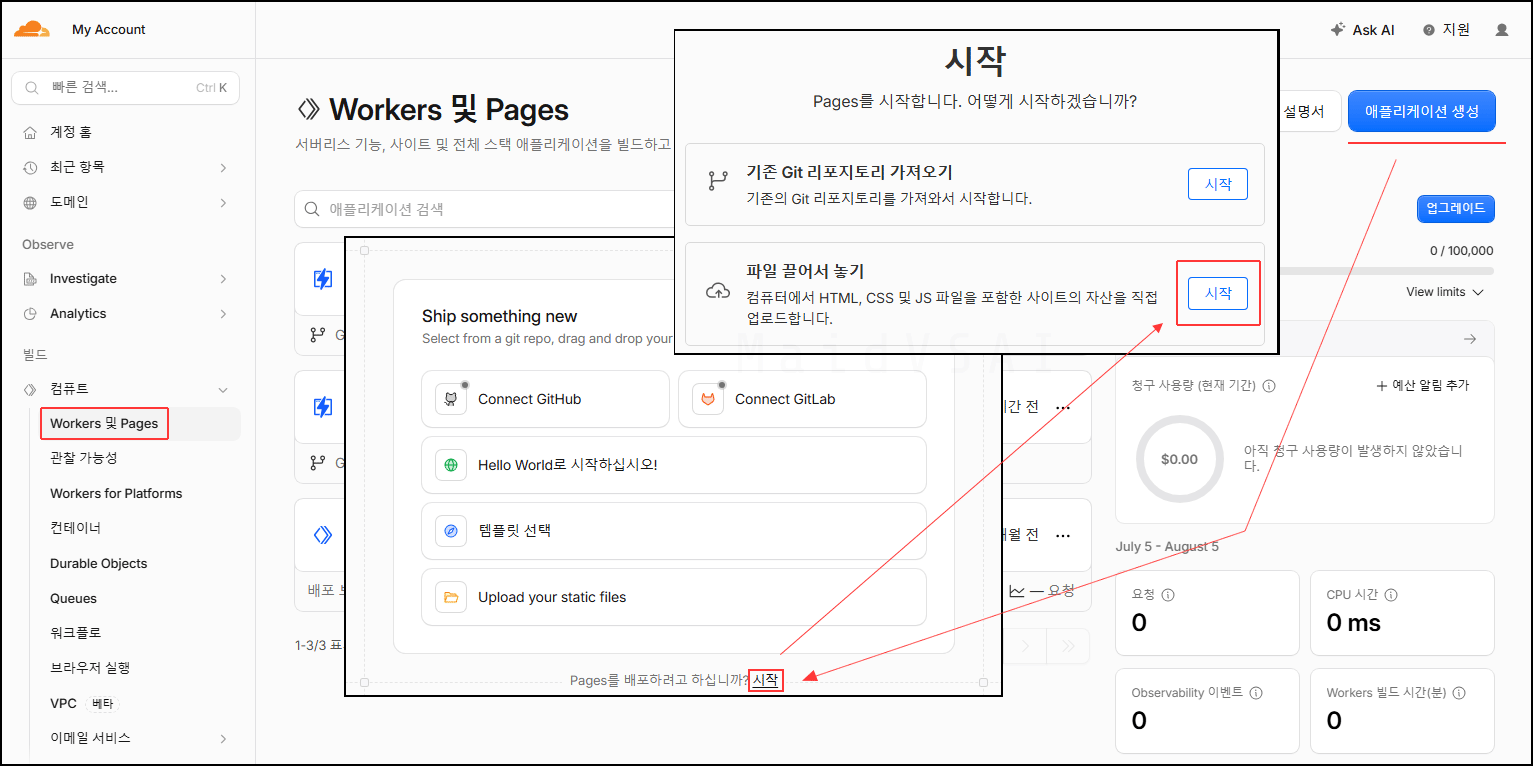Click the My Account label

coord(109,30)
